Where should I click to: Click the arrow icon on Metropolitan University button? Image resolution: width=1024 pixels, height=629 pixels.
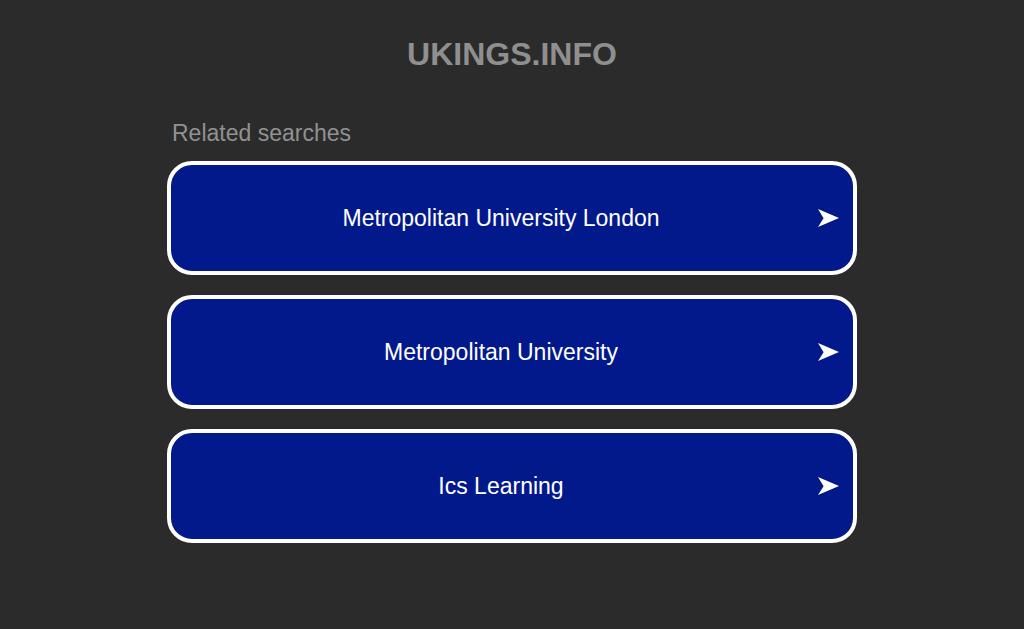pos(827,352)
